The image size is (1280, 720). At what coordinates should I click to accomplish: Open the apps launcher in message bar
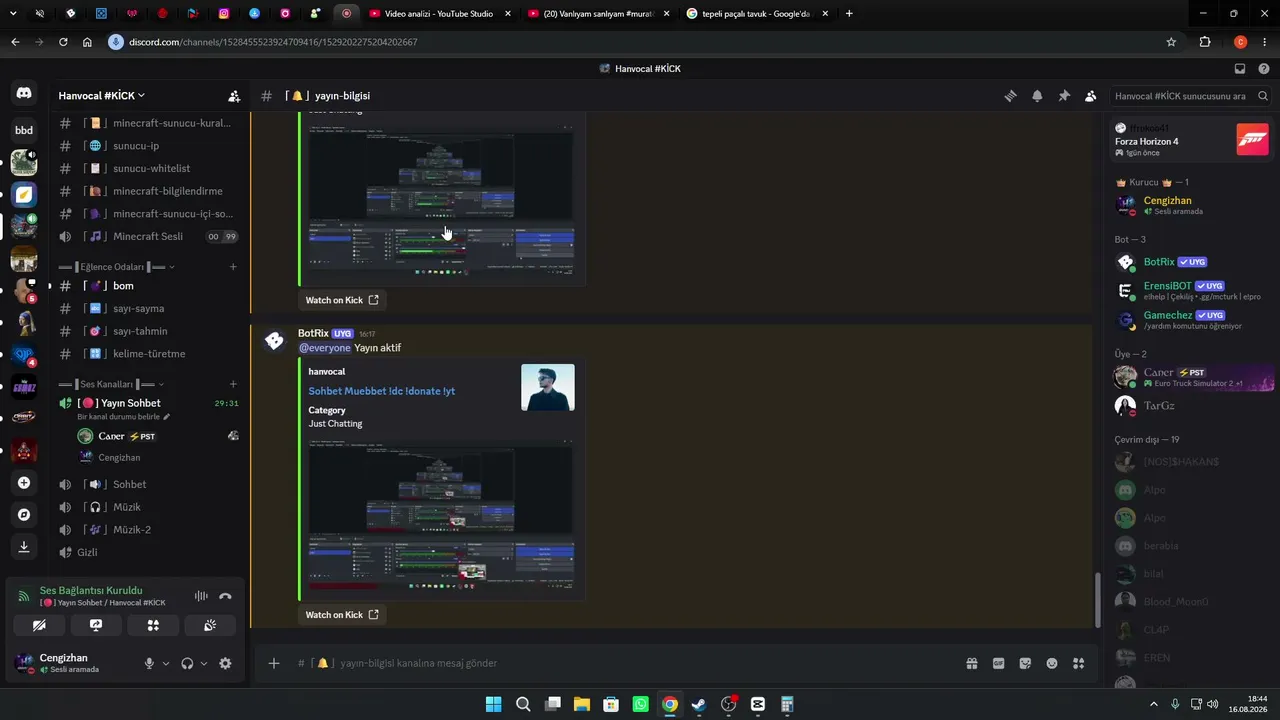[x=1079, y=663]
